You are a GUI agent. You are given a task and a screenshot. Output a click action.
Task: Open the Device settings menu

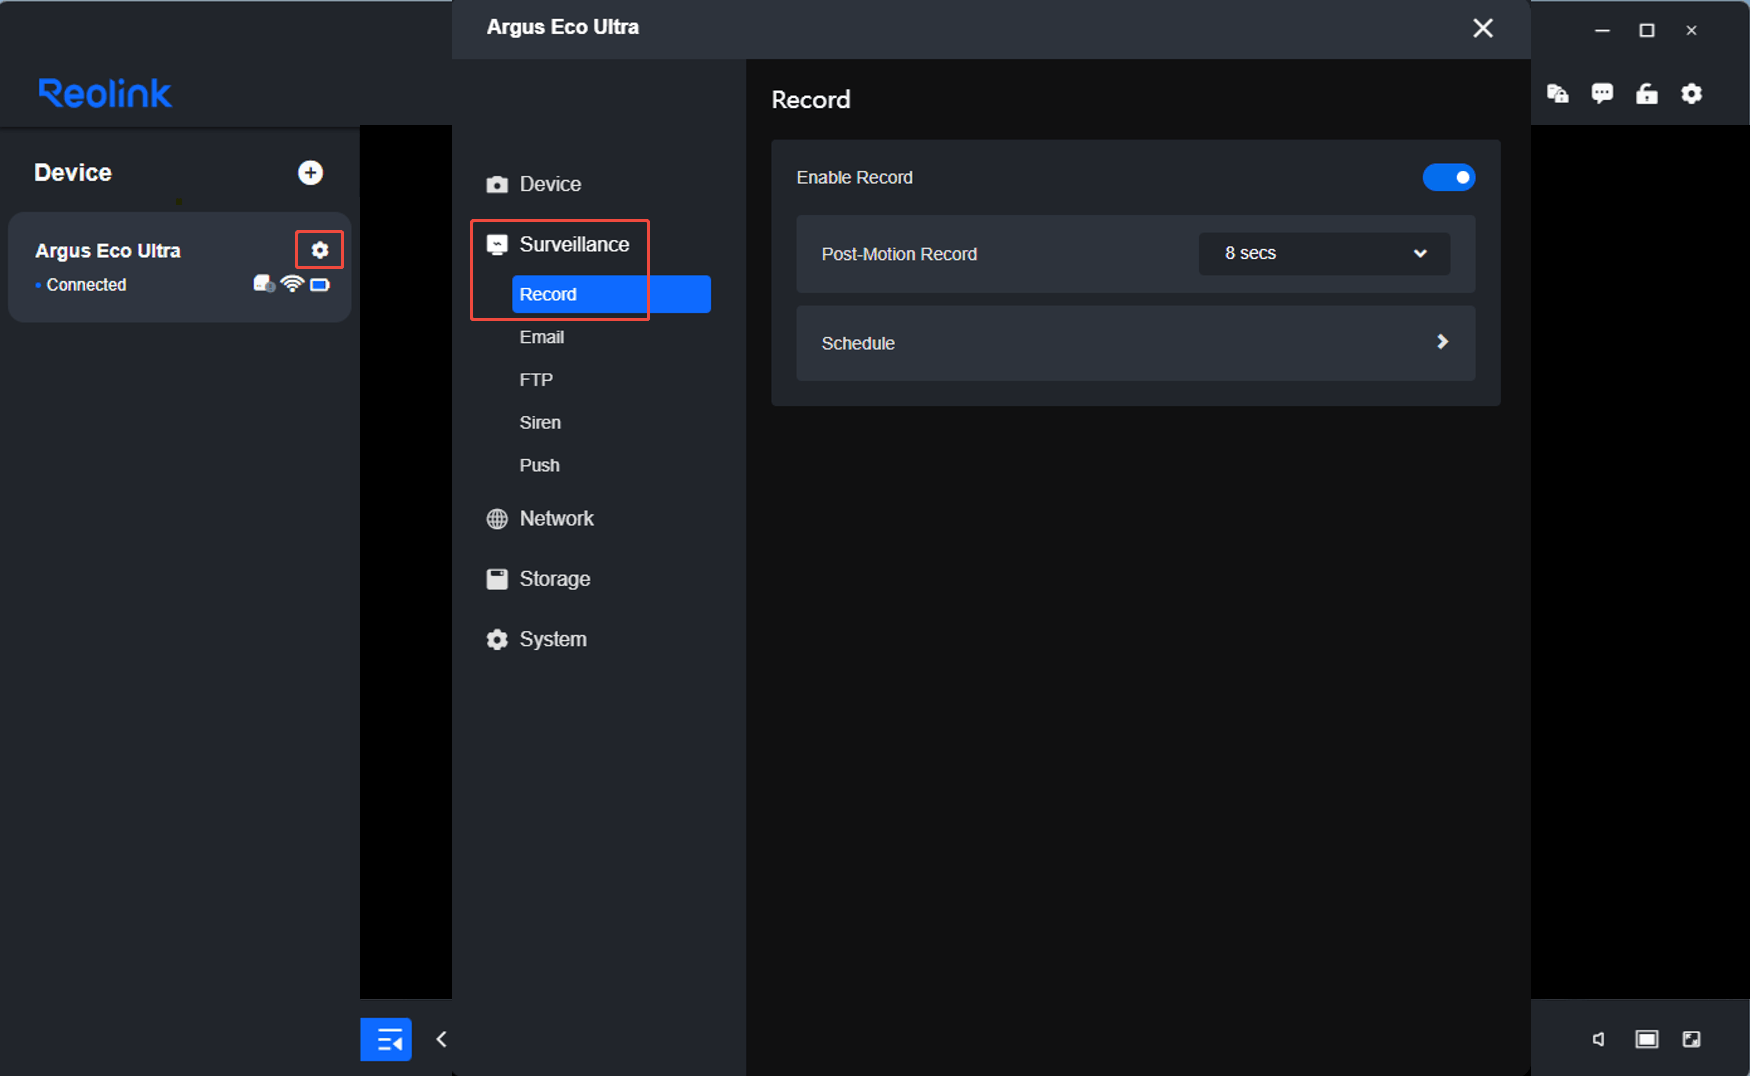(550, 184)
